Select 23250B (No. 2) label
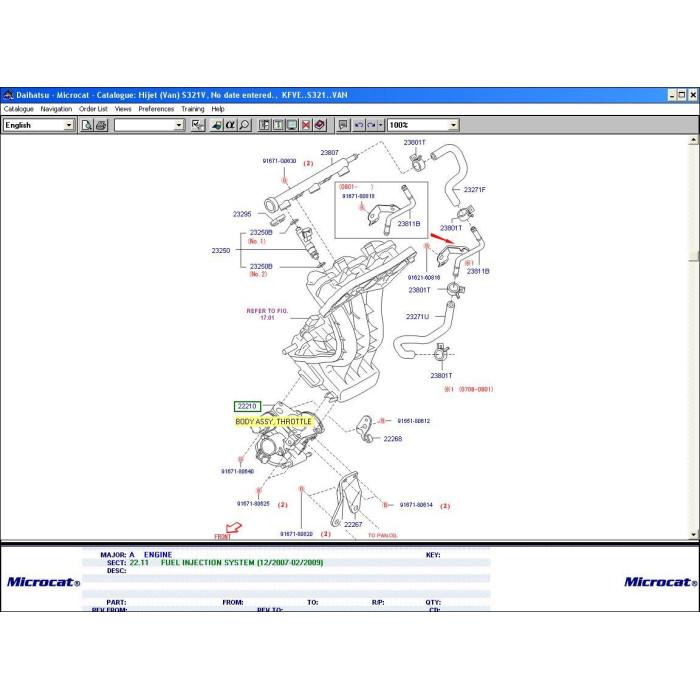Image resolution: width=700 pixels, height=700 pixels. point(261,267)
